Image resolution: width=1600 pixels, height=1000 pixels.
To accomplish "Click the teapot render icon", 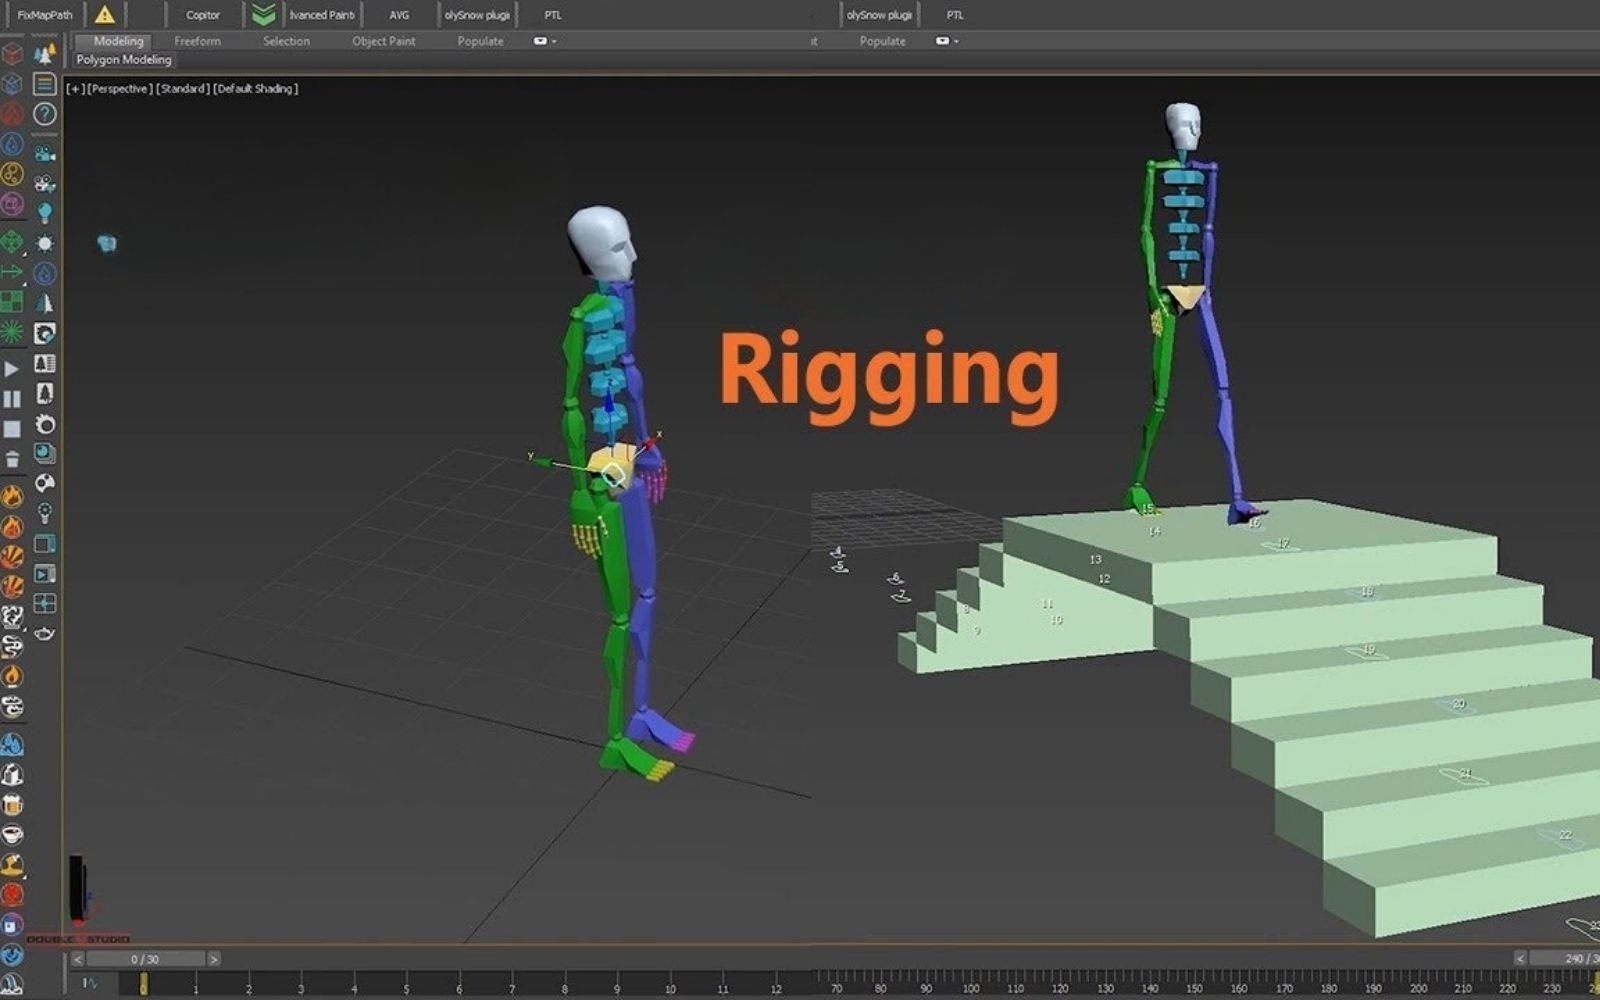I will coord(44,633).
